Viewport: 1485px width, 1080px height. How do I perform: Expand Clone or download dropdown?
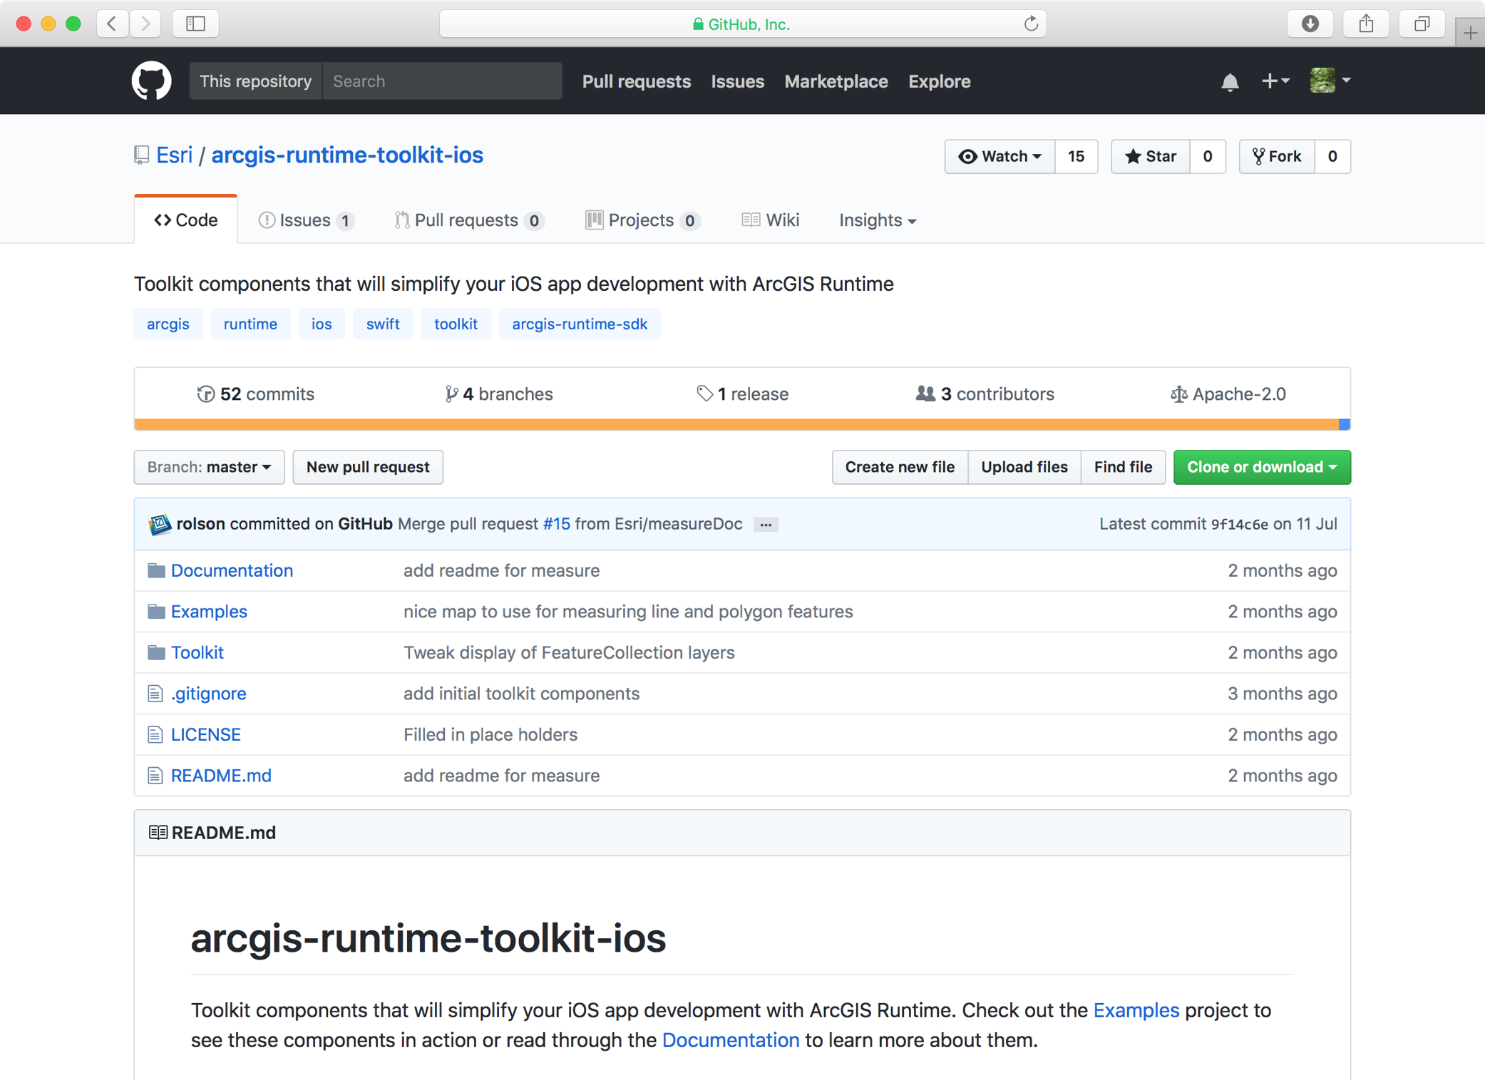click(x=1262, y=467)
